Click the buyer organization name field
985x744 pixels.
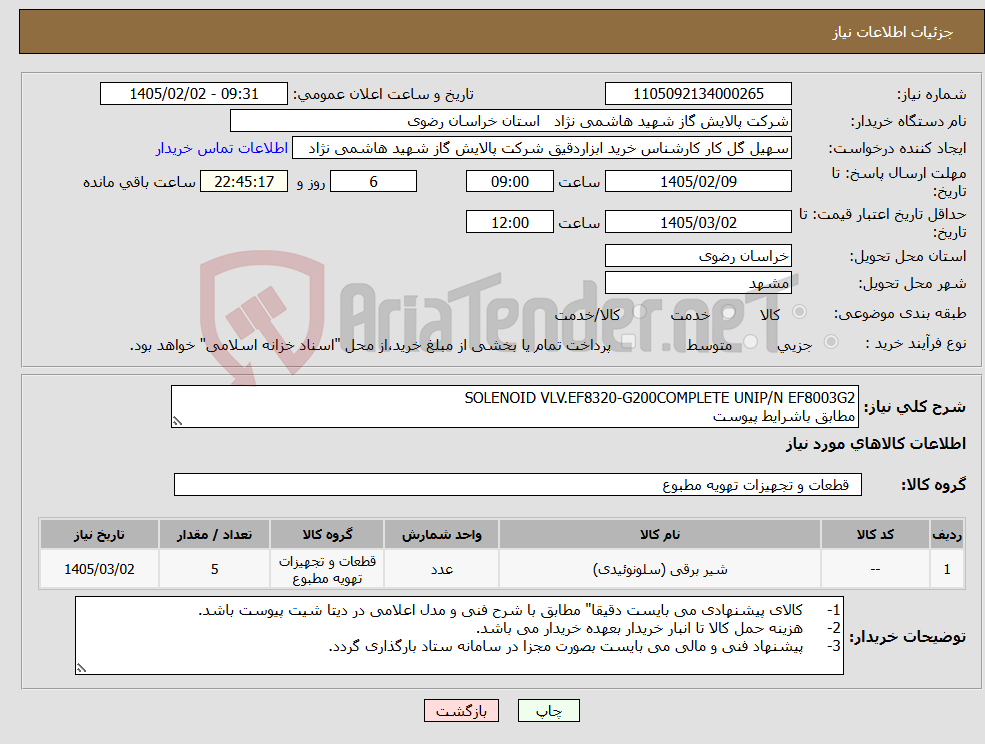click(511, 121)
